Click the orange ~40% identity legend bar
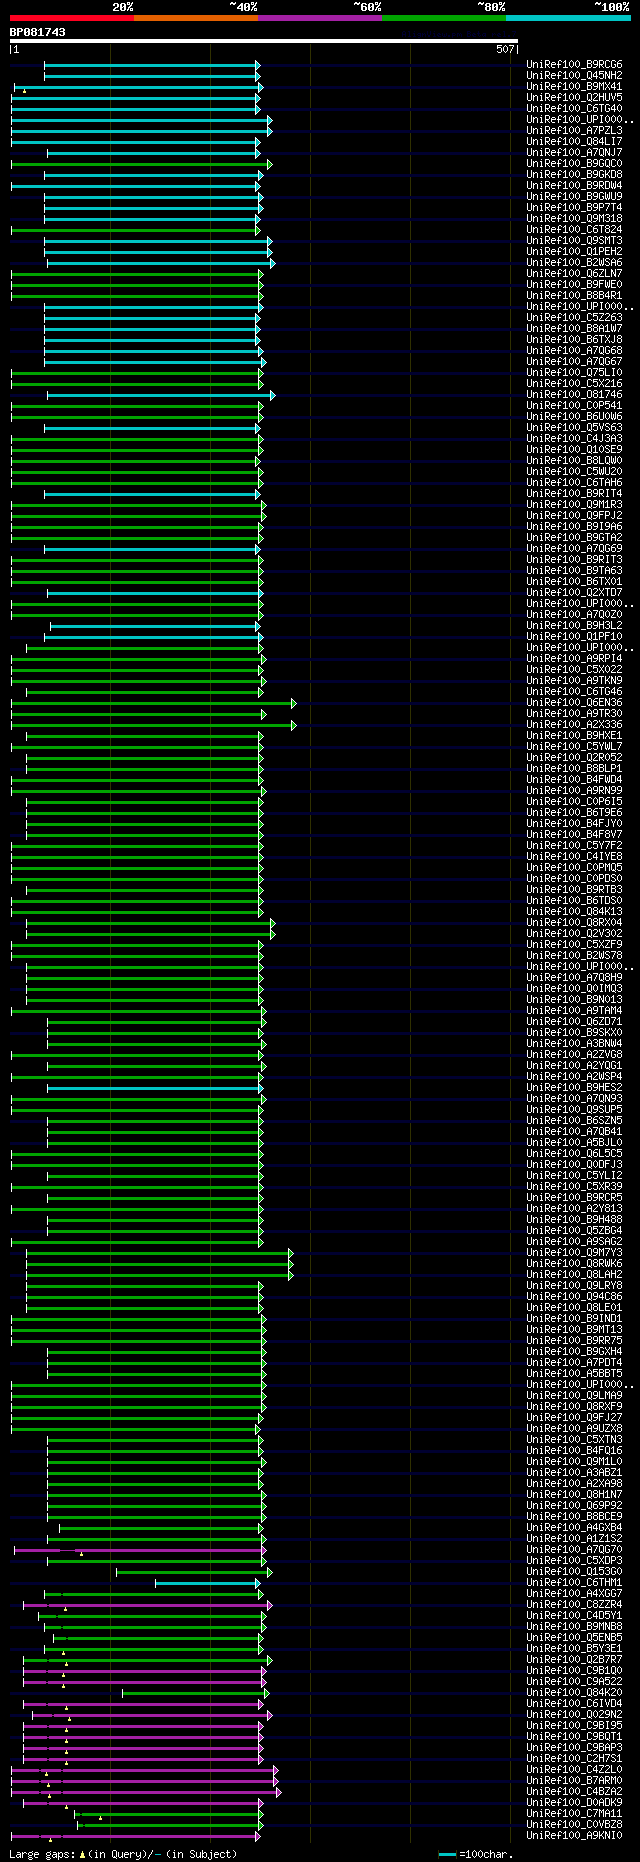 195,18
